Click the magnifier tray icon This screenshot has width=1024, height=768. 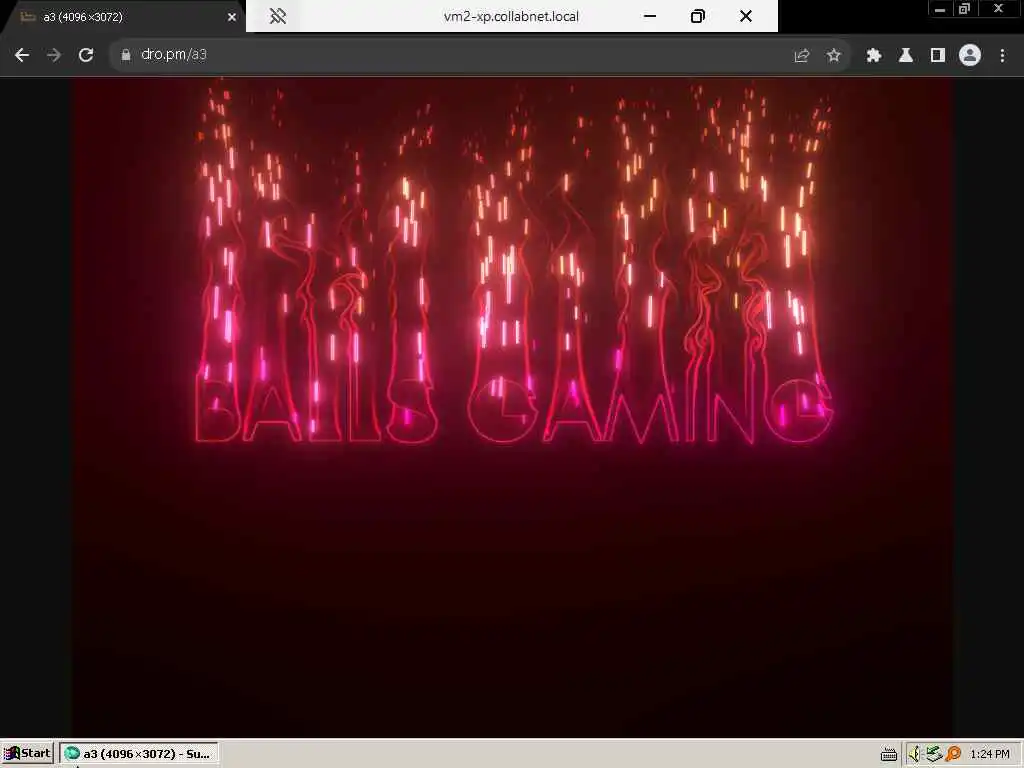click(953, 754)
